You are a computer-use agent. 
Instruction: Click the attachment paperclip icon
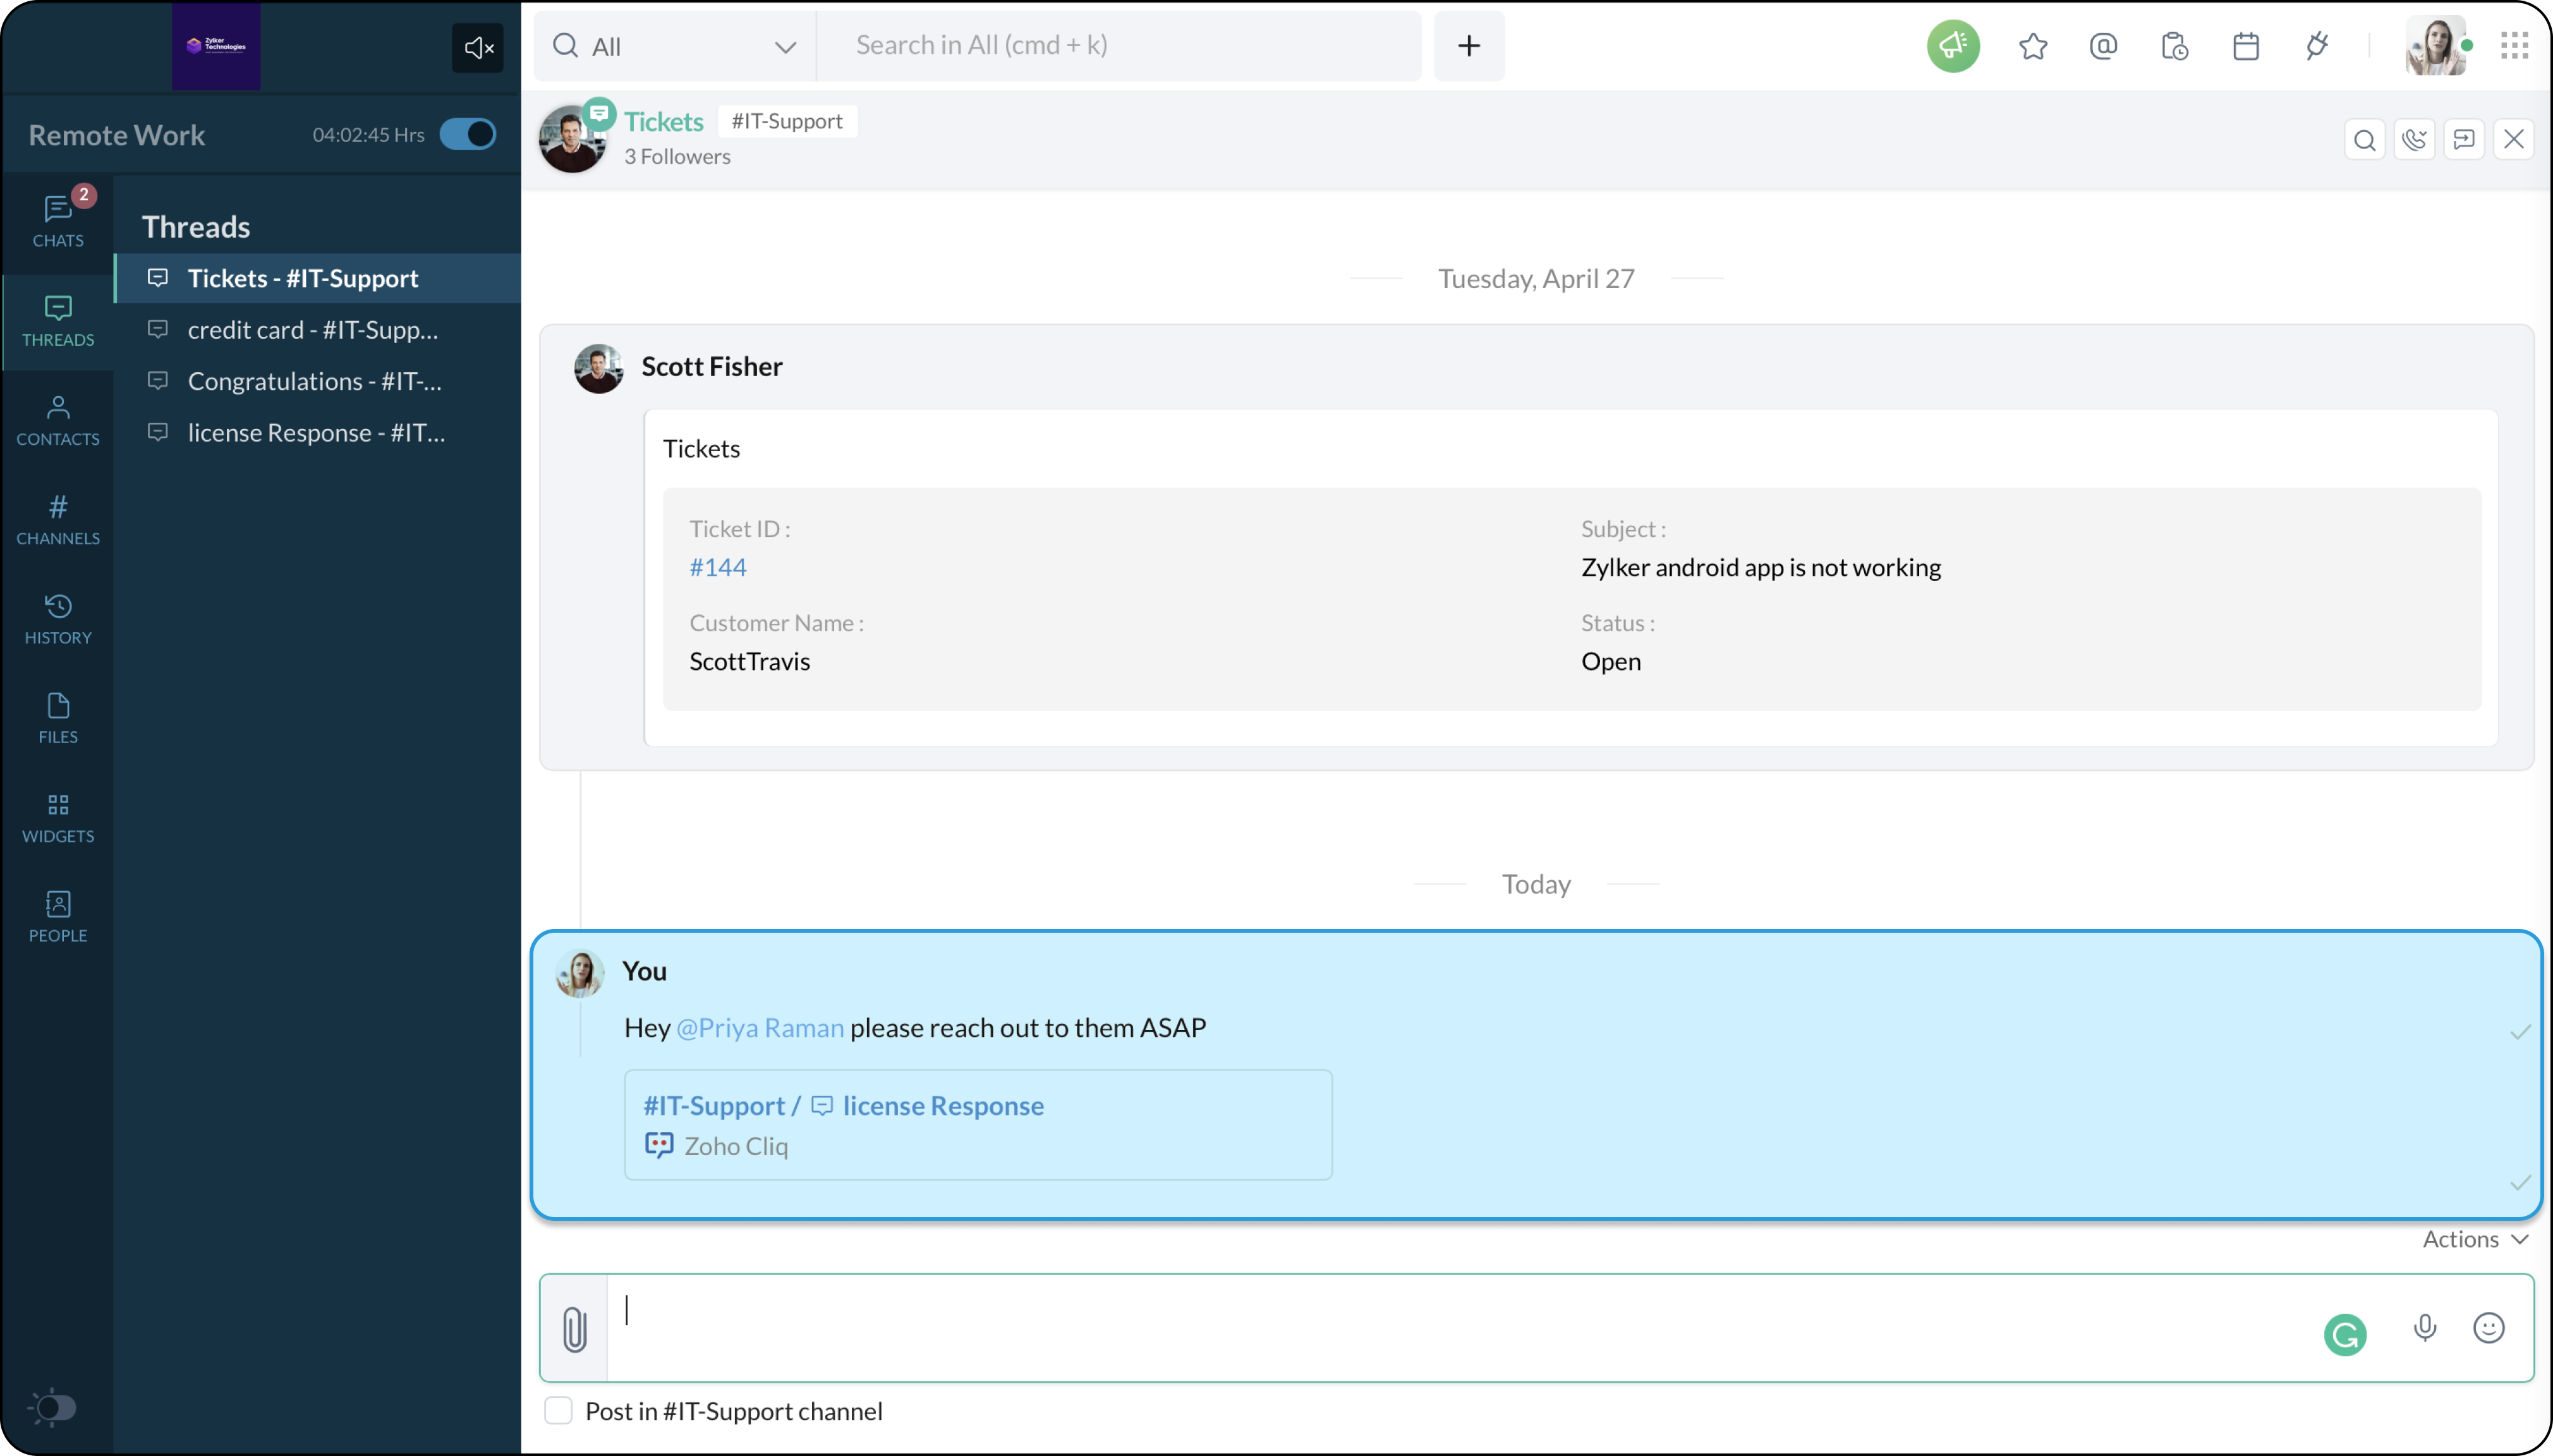[574, 1329]
